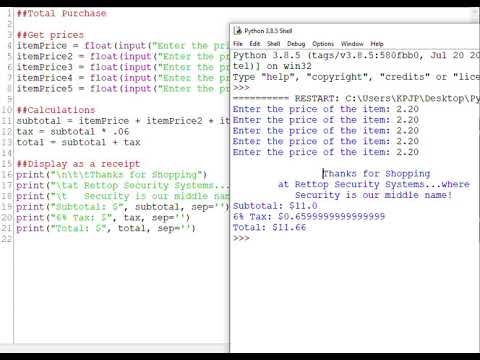
Task: Click line number 10 in editor gutter
Action: pyautogui.click(x=7, y=110)
